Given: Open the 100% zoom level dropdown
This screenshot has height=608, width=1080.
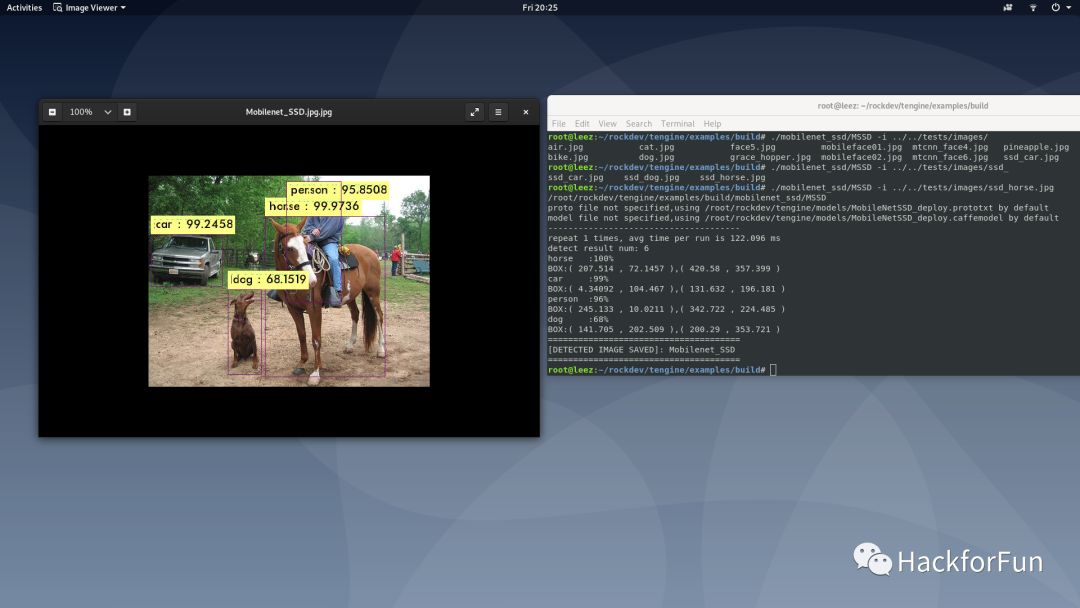Looking at the screenshot, I should [90, 112].
